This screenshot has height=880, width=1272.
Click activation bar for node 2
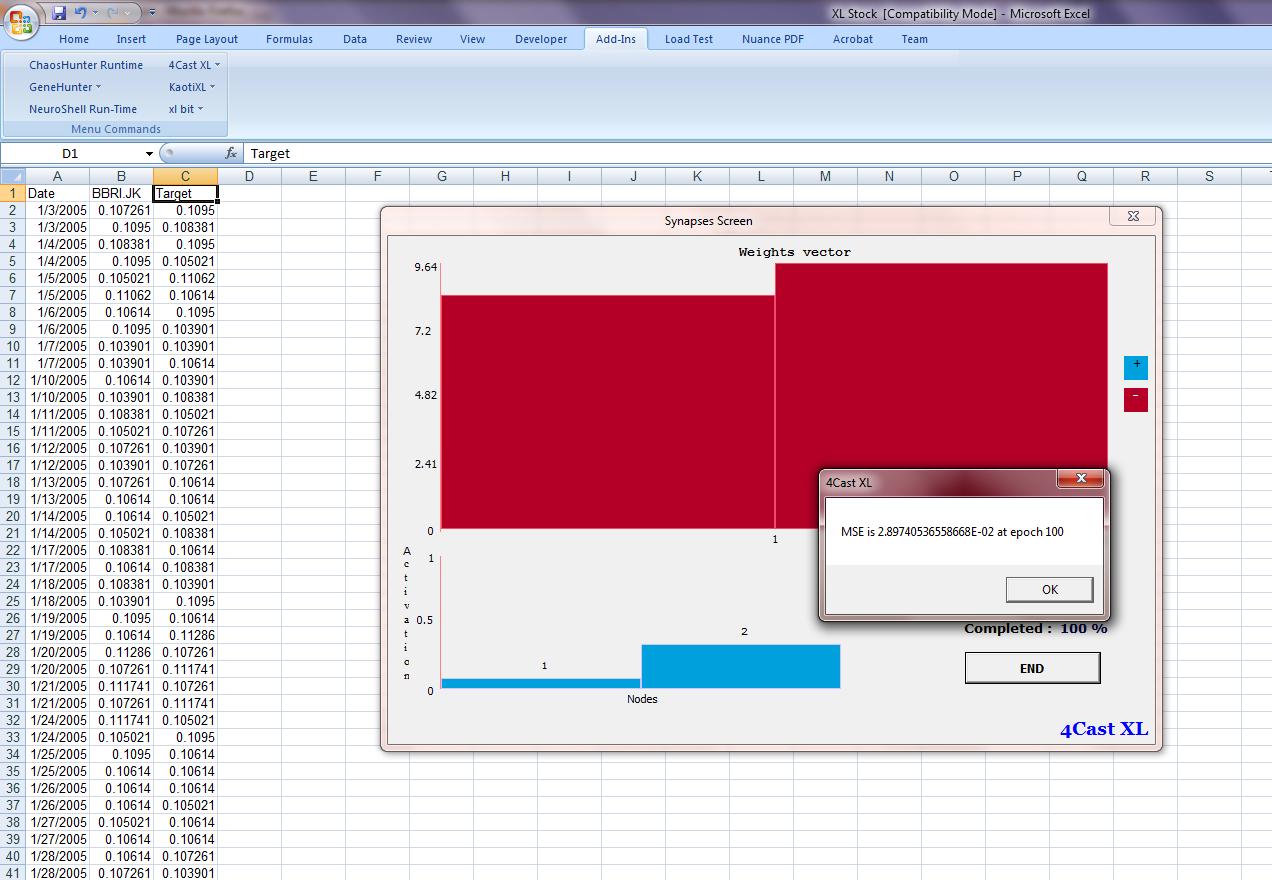coord(741,666)
